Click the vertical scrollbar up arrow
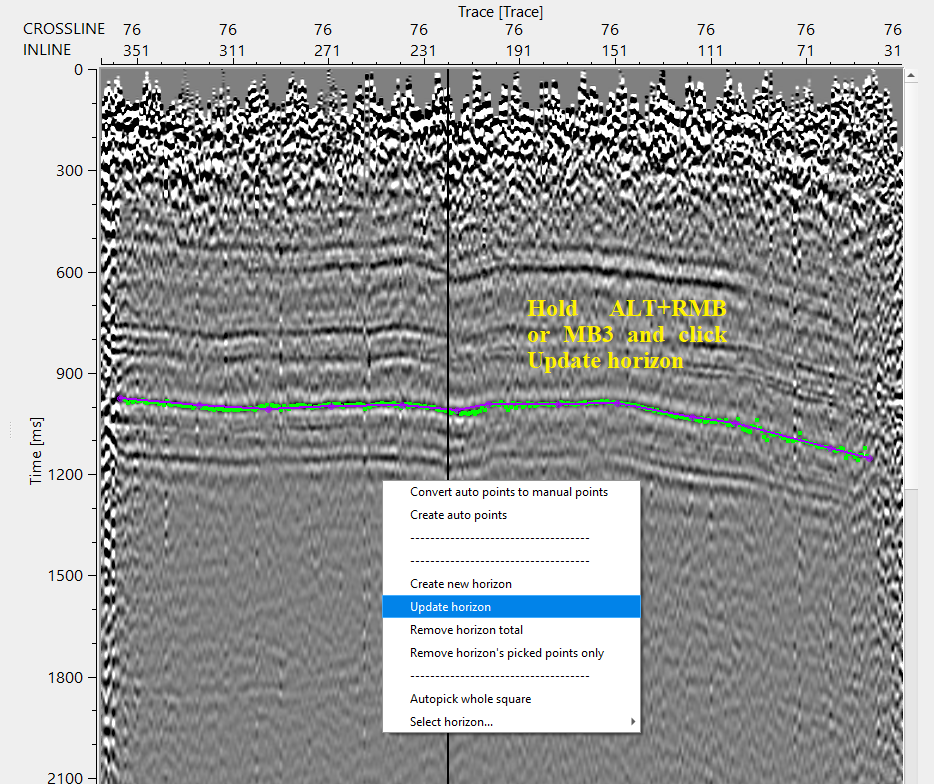 click(910, 75)
